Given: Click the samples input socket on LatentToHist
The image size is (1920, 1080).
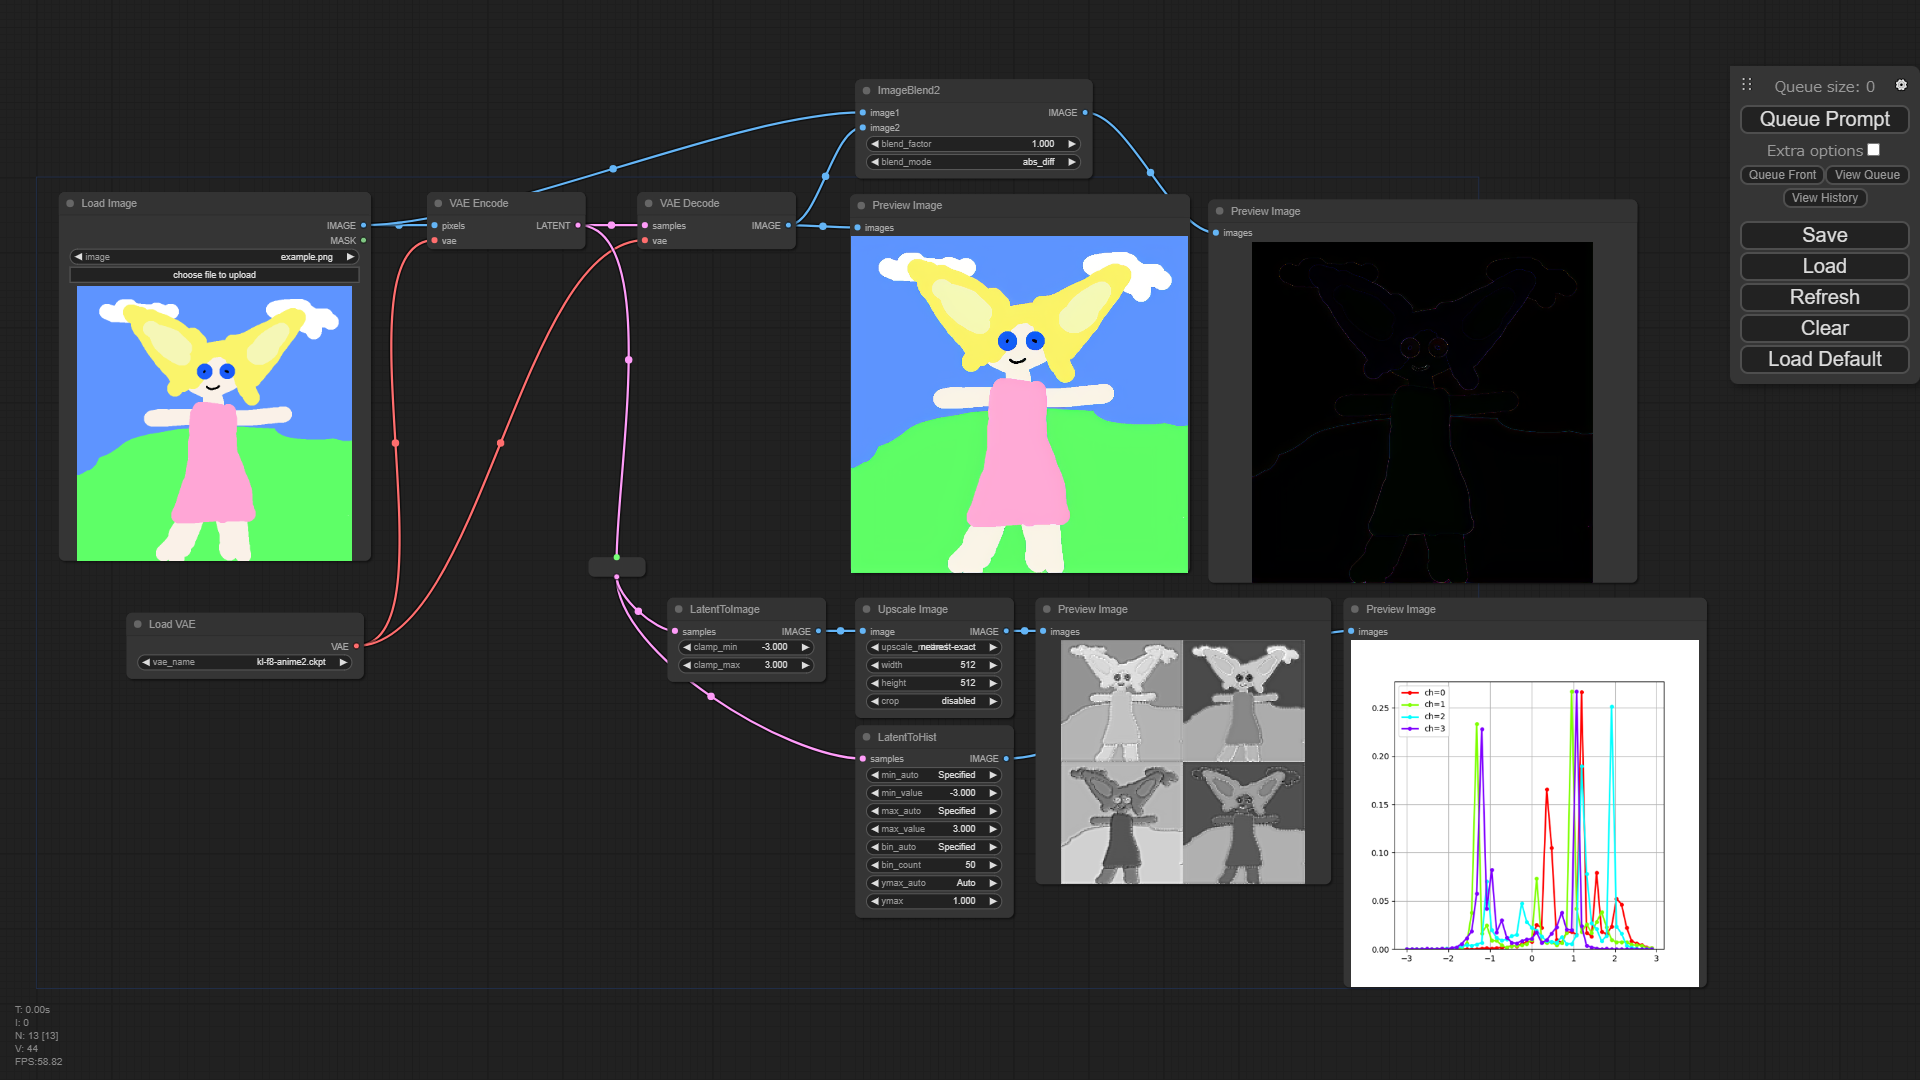Looking at the screenshot, I should pyautogui.click(x=862, y=758).
